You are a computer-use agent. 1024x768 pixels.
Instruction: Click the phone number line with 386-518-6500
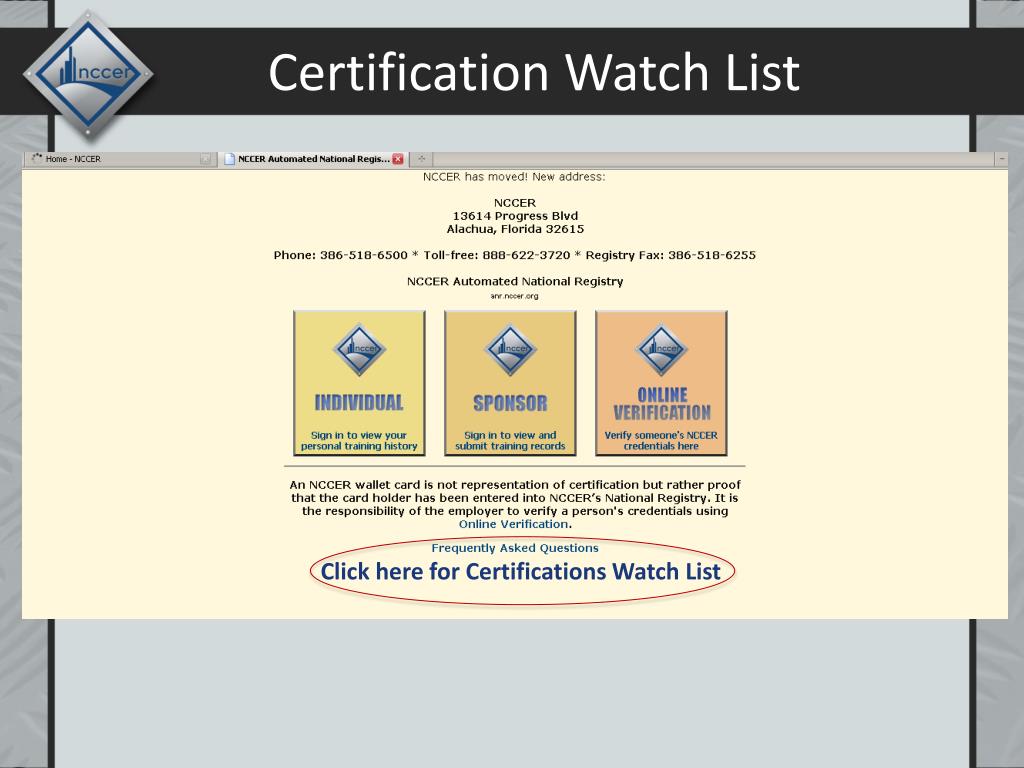[x=515, y=255]
